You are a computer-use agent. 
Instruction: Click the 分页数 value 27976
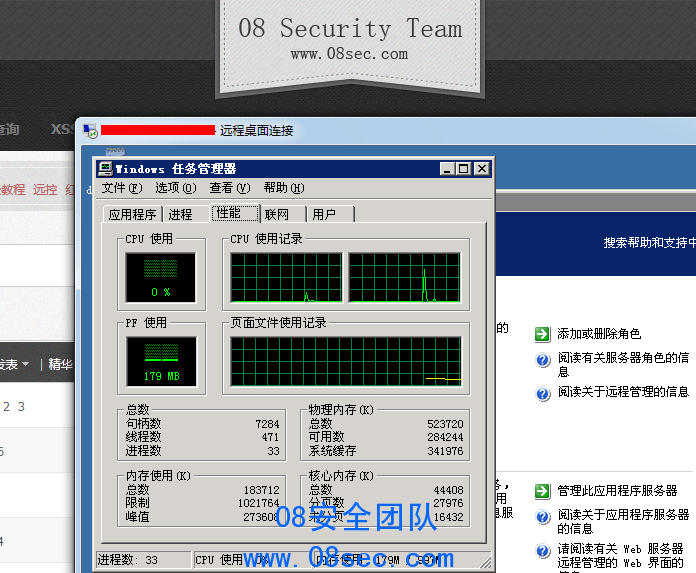coord(448,503)
